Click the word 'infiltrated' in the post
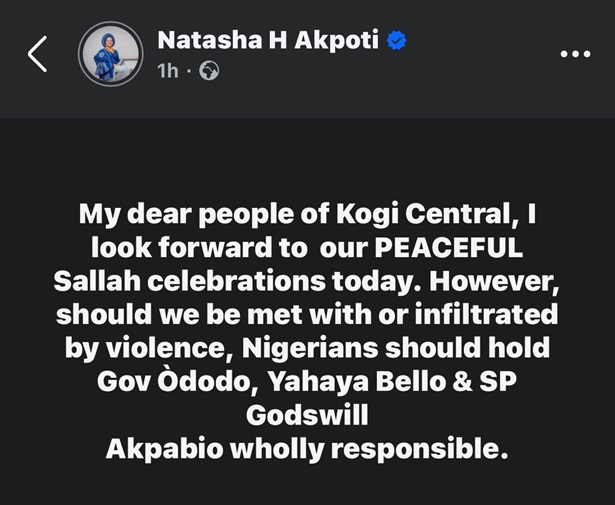The width and height of the screenshot is (615, 505). 486,314
